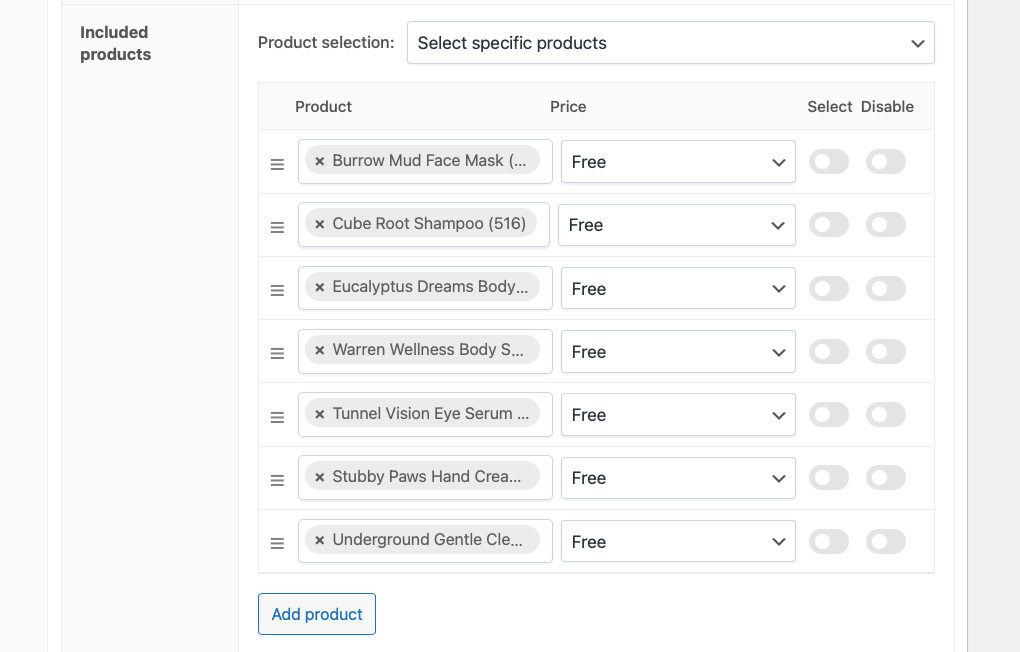Remove the Eucalyptus Dreams Body product tag

pos(319,287)
